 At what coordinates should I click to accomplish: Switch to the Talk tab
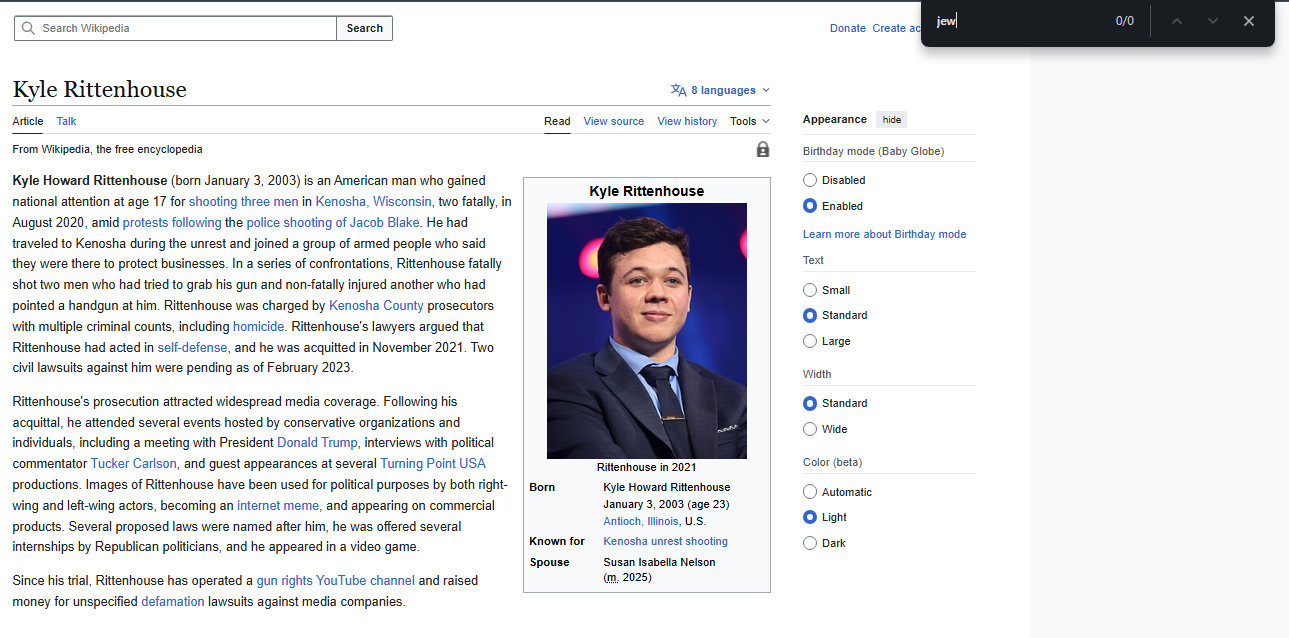[66, 121]
